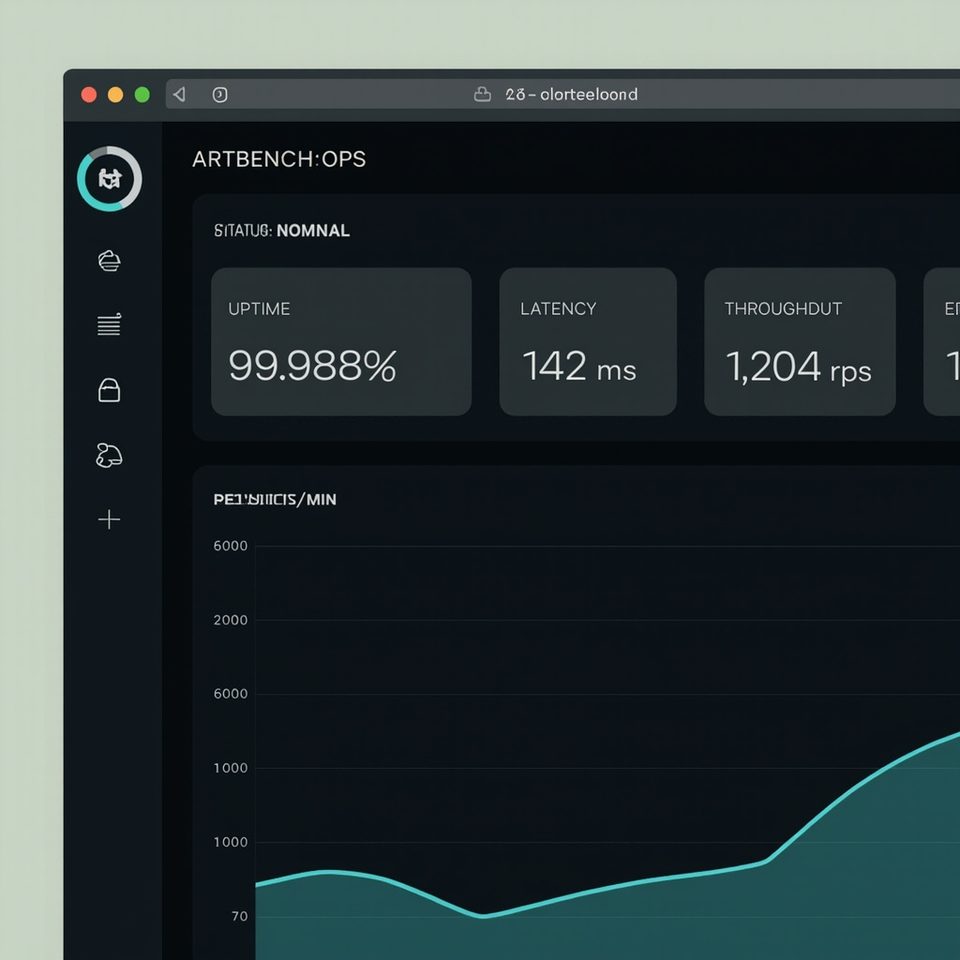Go back with the browser back arrow

coord(179,94)
